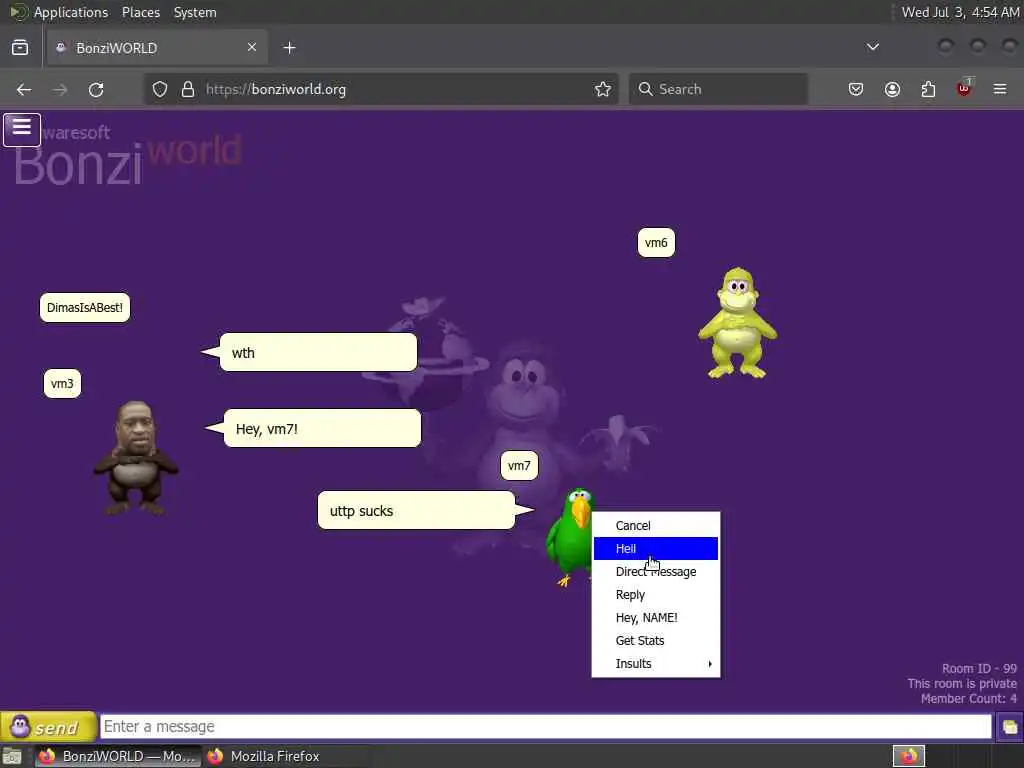Click the wth speech bubble
The image size is (1024, 768).
click(x=318, y=353)
